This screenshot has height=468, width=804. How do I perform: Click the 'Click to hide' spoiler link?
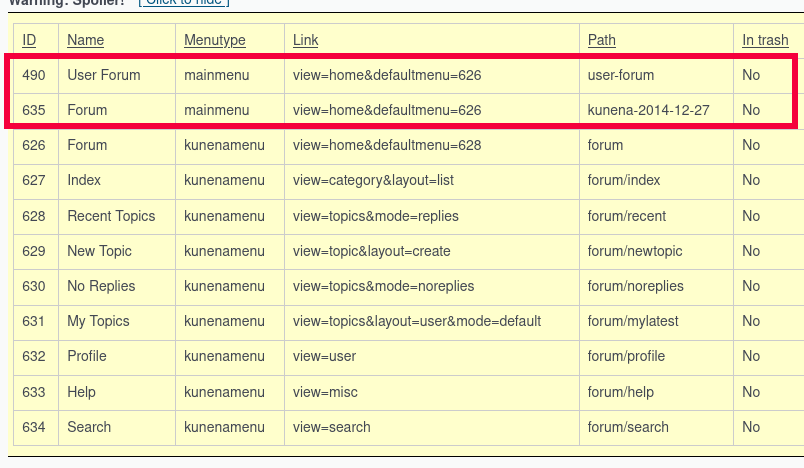coord(184,3)
